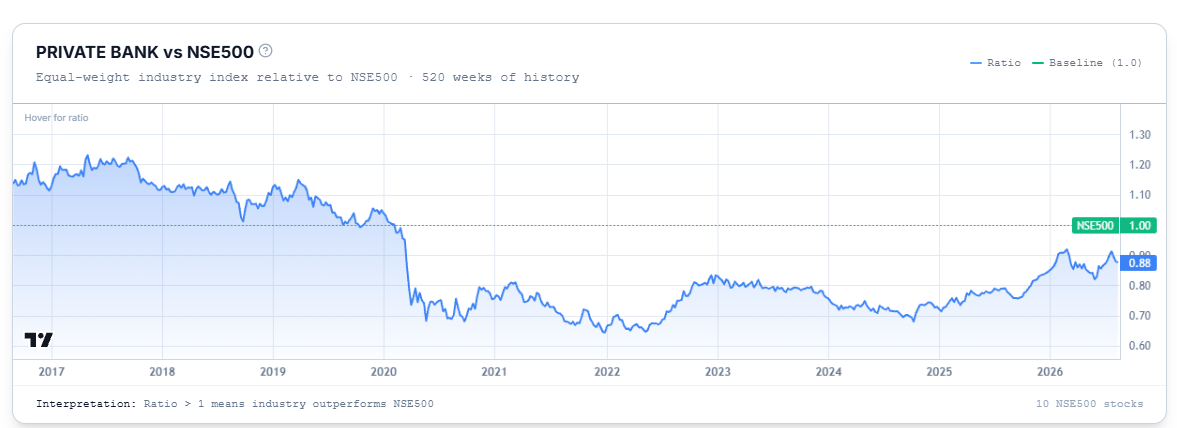Click the 2023 year label on time axis
1177x428 pixels.
(x=717, y=372)
